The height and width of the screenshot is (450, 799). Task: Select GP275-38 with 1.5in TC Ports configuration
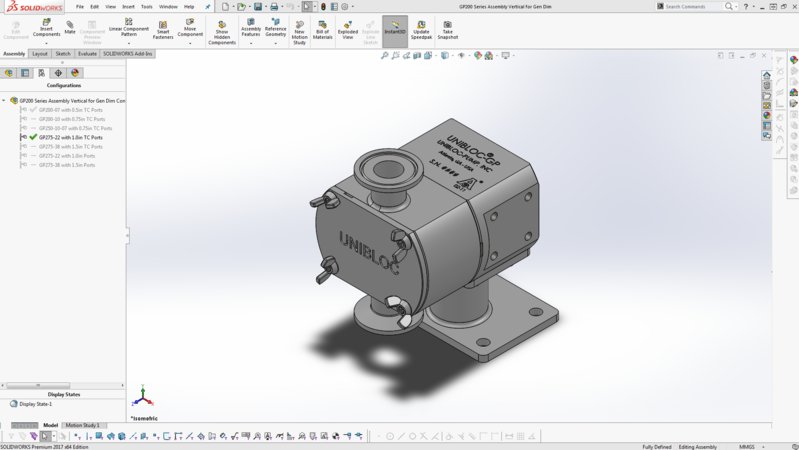click(x=70, y=147)
